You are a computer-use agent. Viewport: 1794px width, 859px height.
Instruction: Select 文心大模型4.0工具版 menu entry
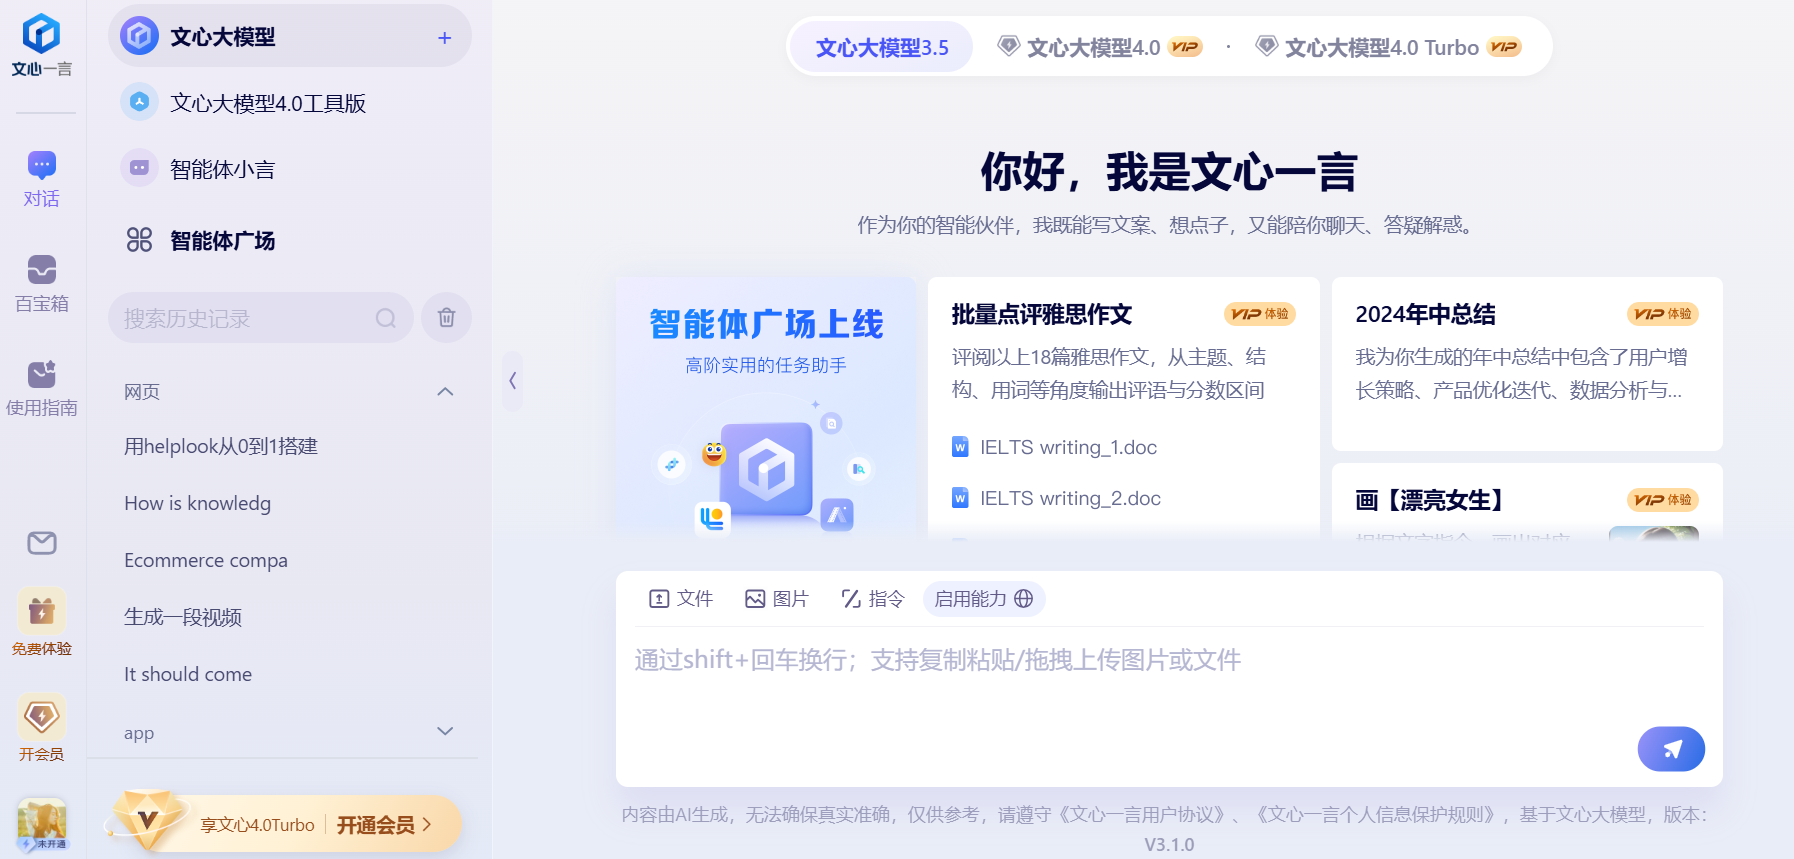coord(289,103)
